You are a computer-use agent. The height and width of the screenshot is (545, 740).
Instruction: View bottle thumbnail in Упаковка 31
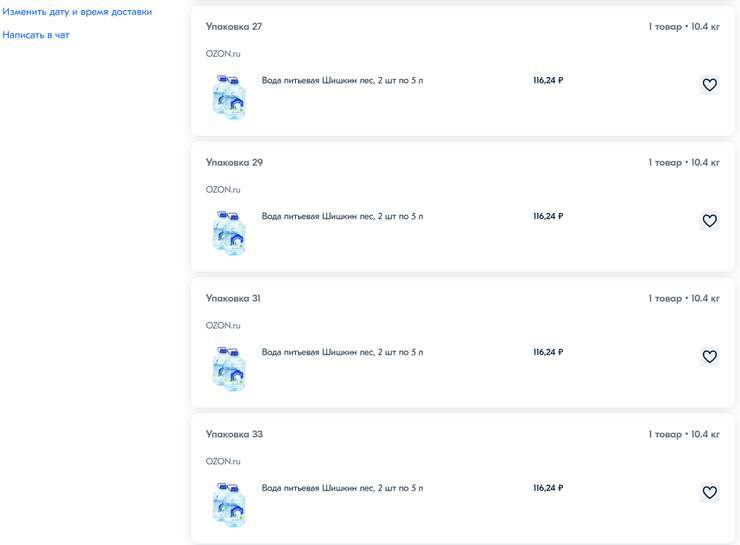pyautogui.click(x=229, y=368)
